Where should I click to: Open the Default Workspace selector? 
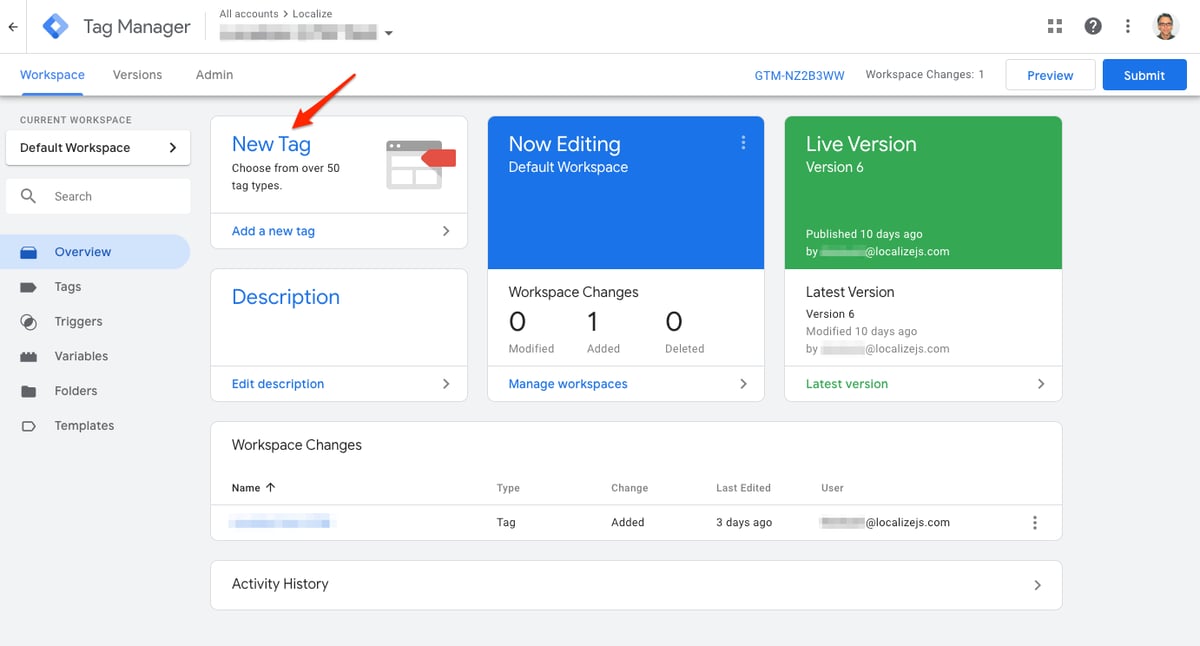pos(98,148)
